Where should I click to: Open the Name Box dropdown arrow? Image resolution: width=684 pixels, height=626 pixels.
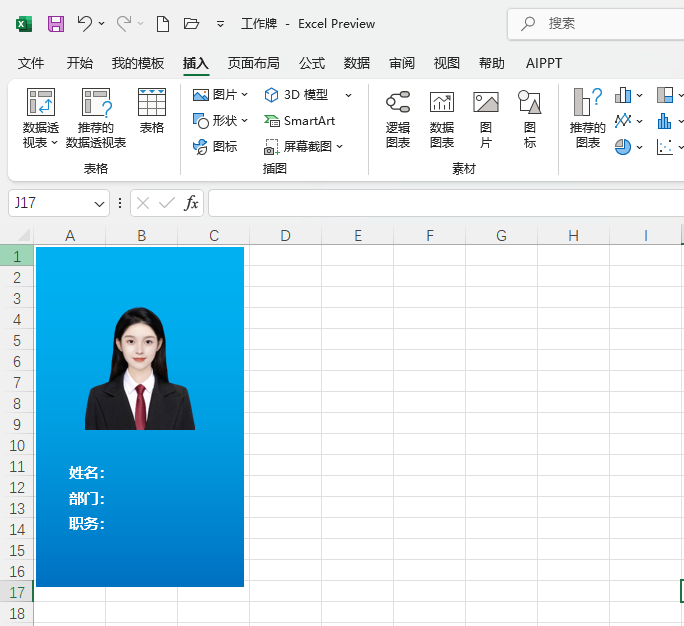coord(99,203)
